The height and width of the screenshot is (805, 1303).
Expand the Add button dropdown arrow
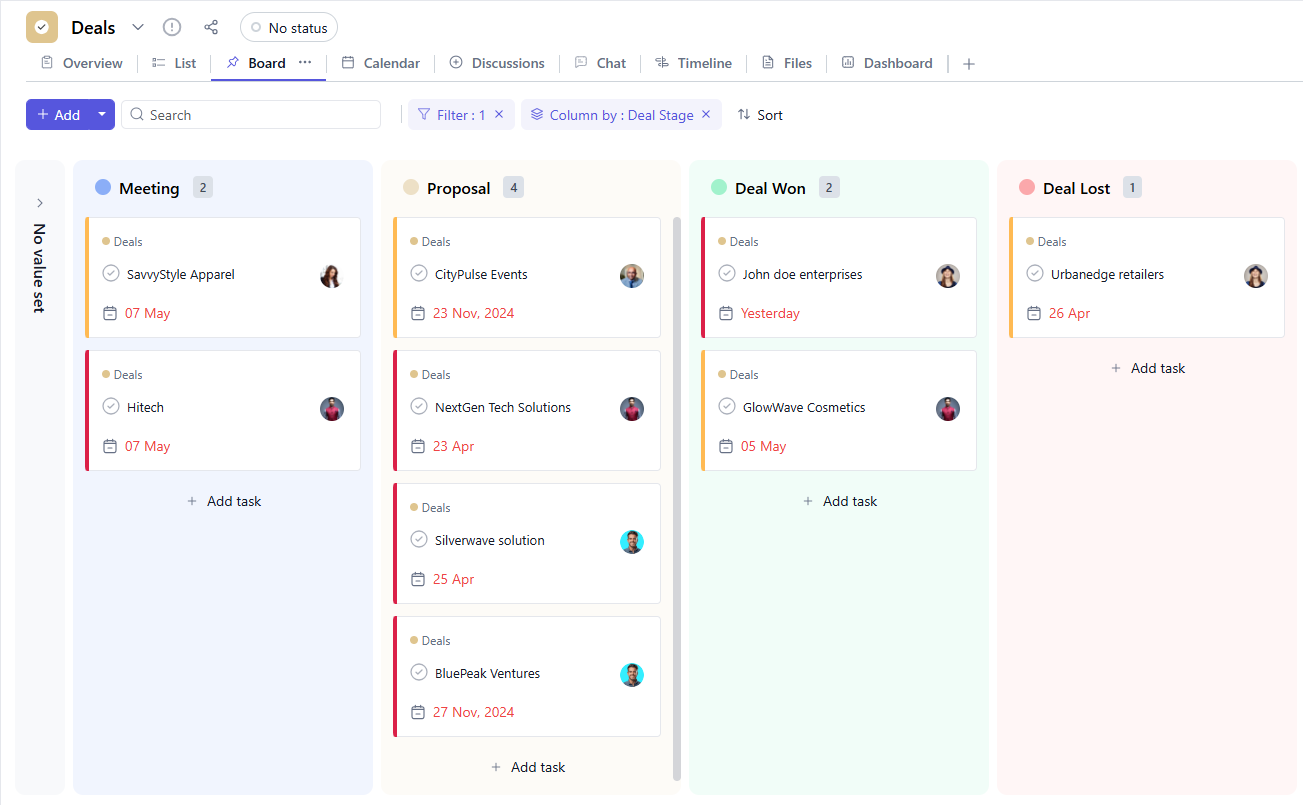coord(102,115)
